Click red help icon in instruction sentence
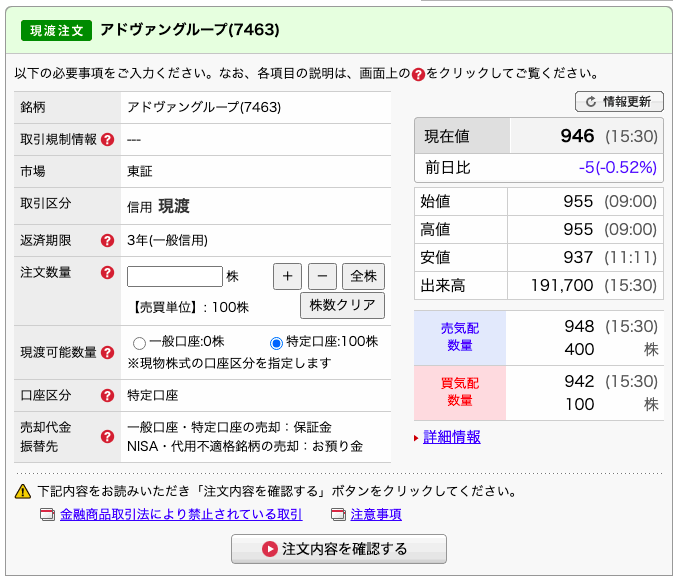This screenshot has height=583, width=676. [418, 74]
